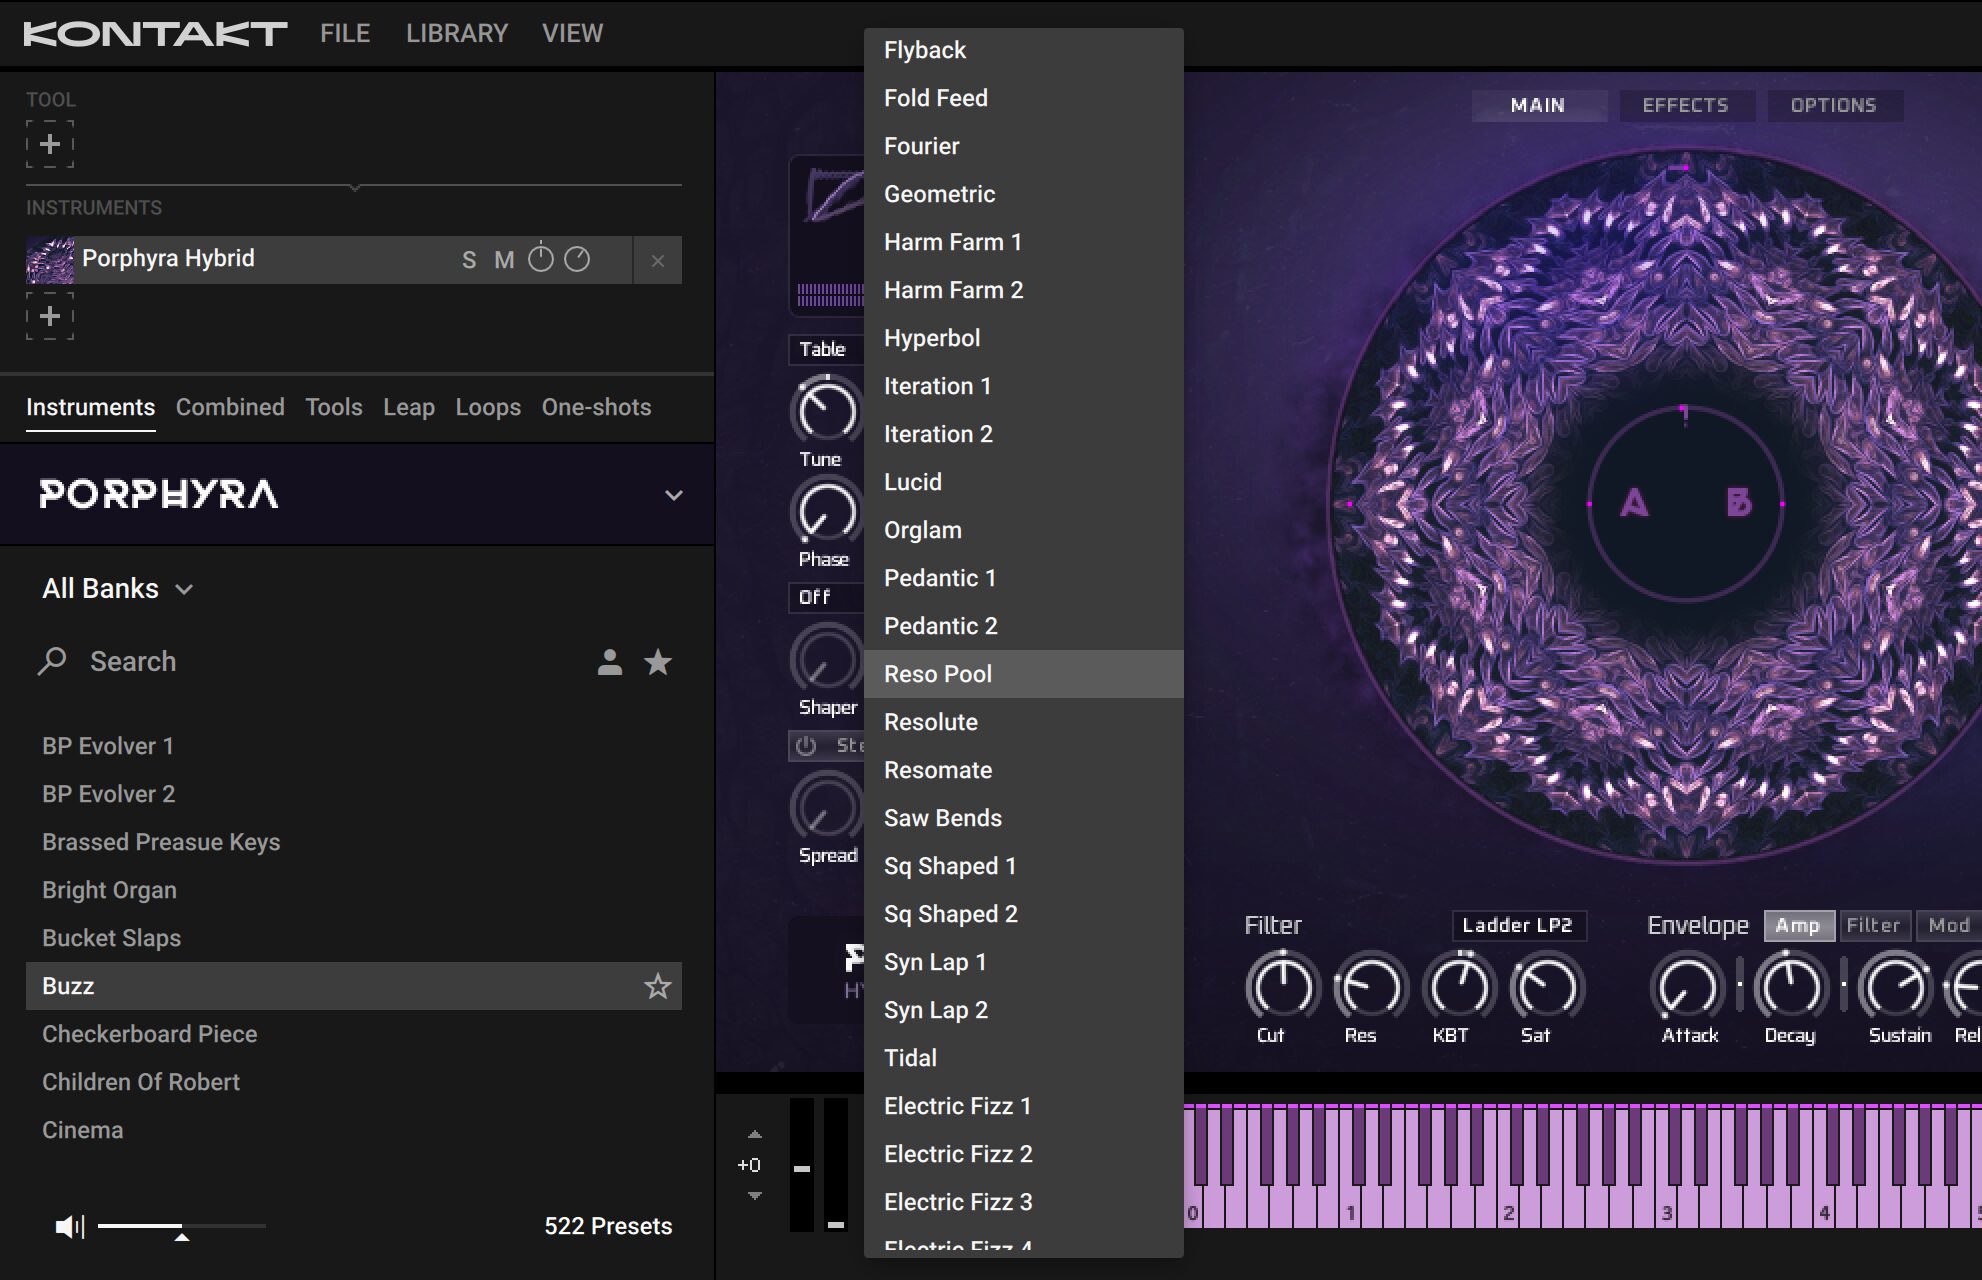This screenshot has width=1982, height=1280.
Task: Click the add tool plus icon
Action: click(50, 144)
